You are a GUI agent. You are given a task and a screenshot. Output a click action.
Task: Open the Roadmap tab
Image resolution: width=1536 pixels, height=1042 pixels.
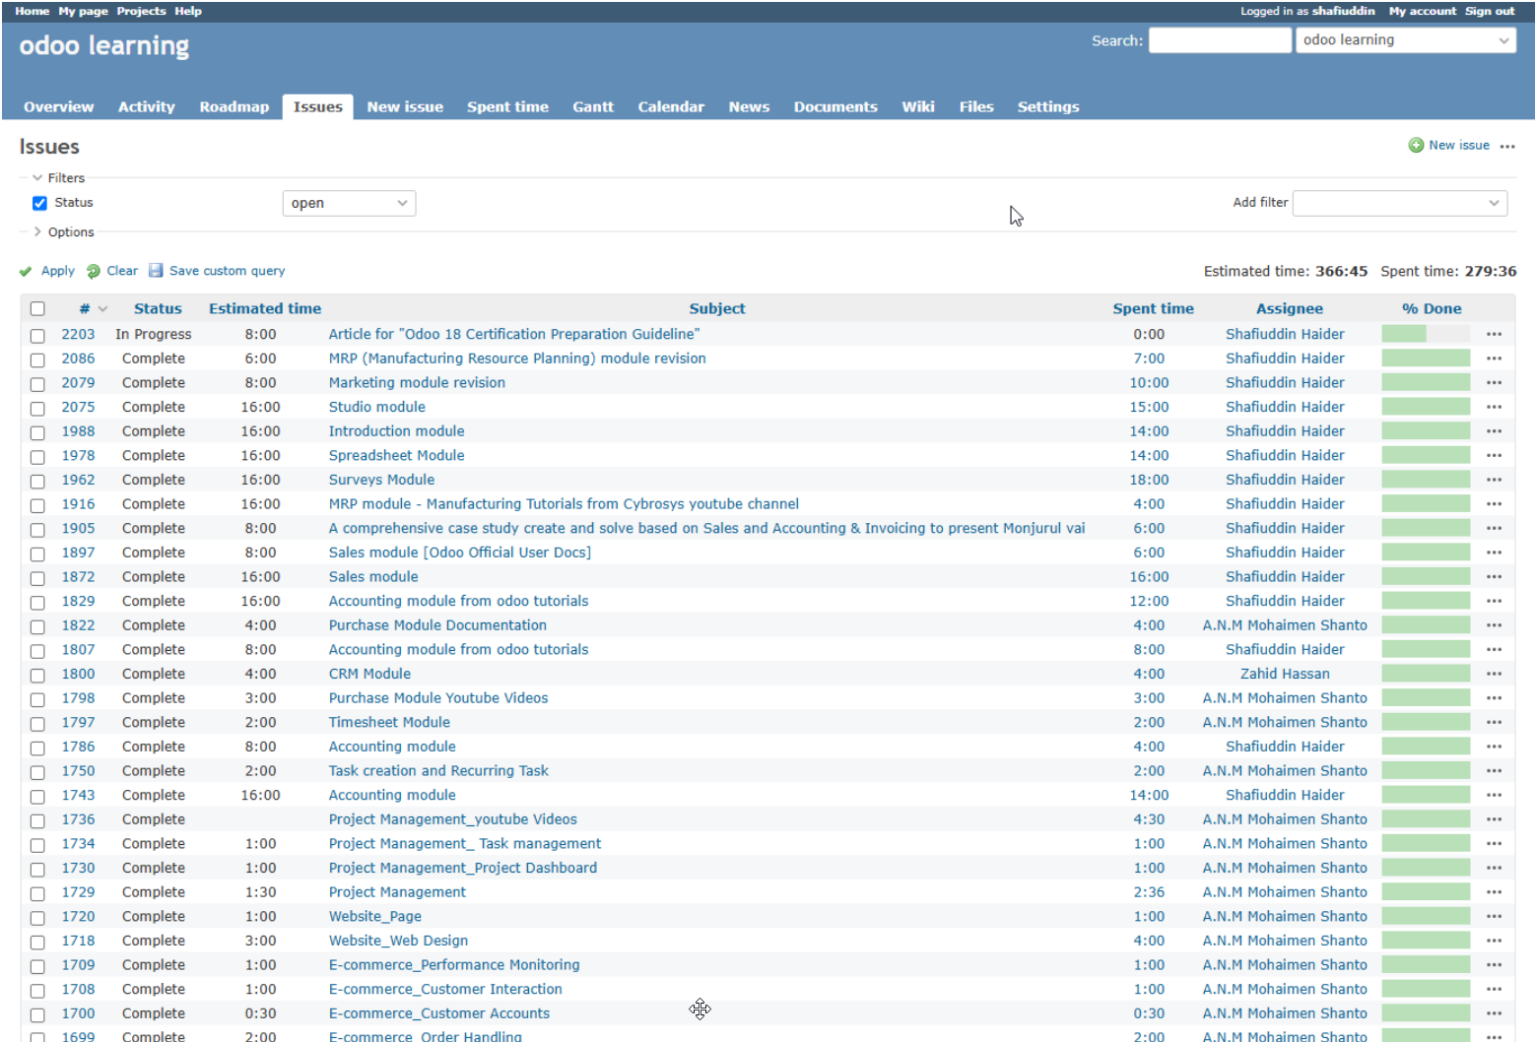(x=234, y=107)
